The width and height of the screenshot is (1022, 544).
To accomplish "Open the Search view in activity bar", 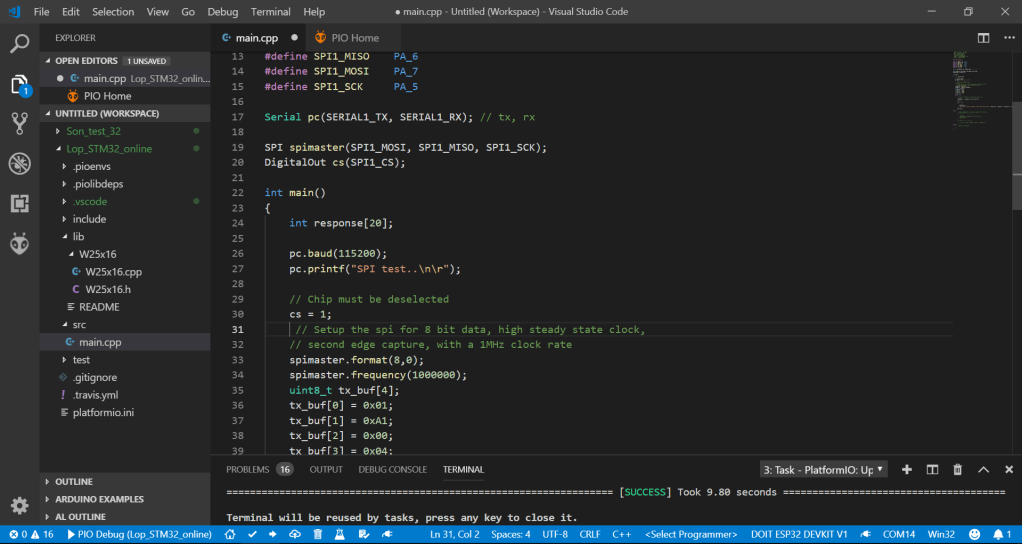I will coord(19,44).
